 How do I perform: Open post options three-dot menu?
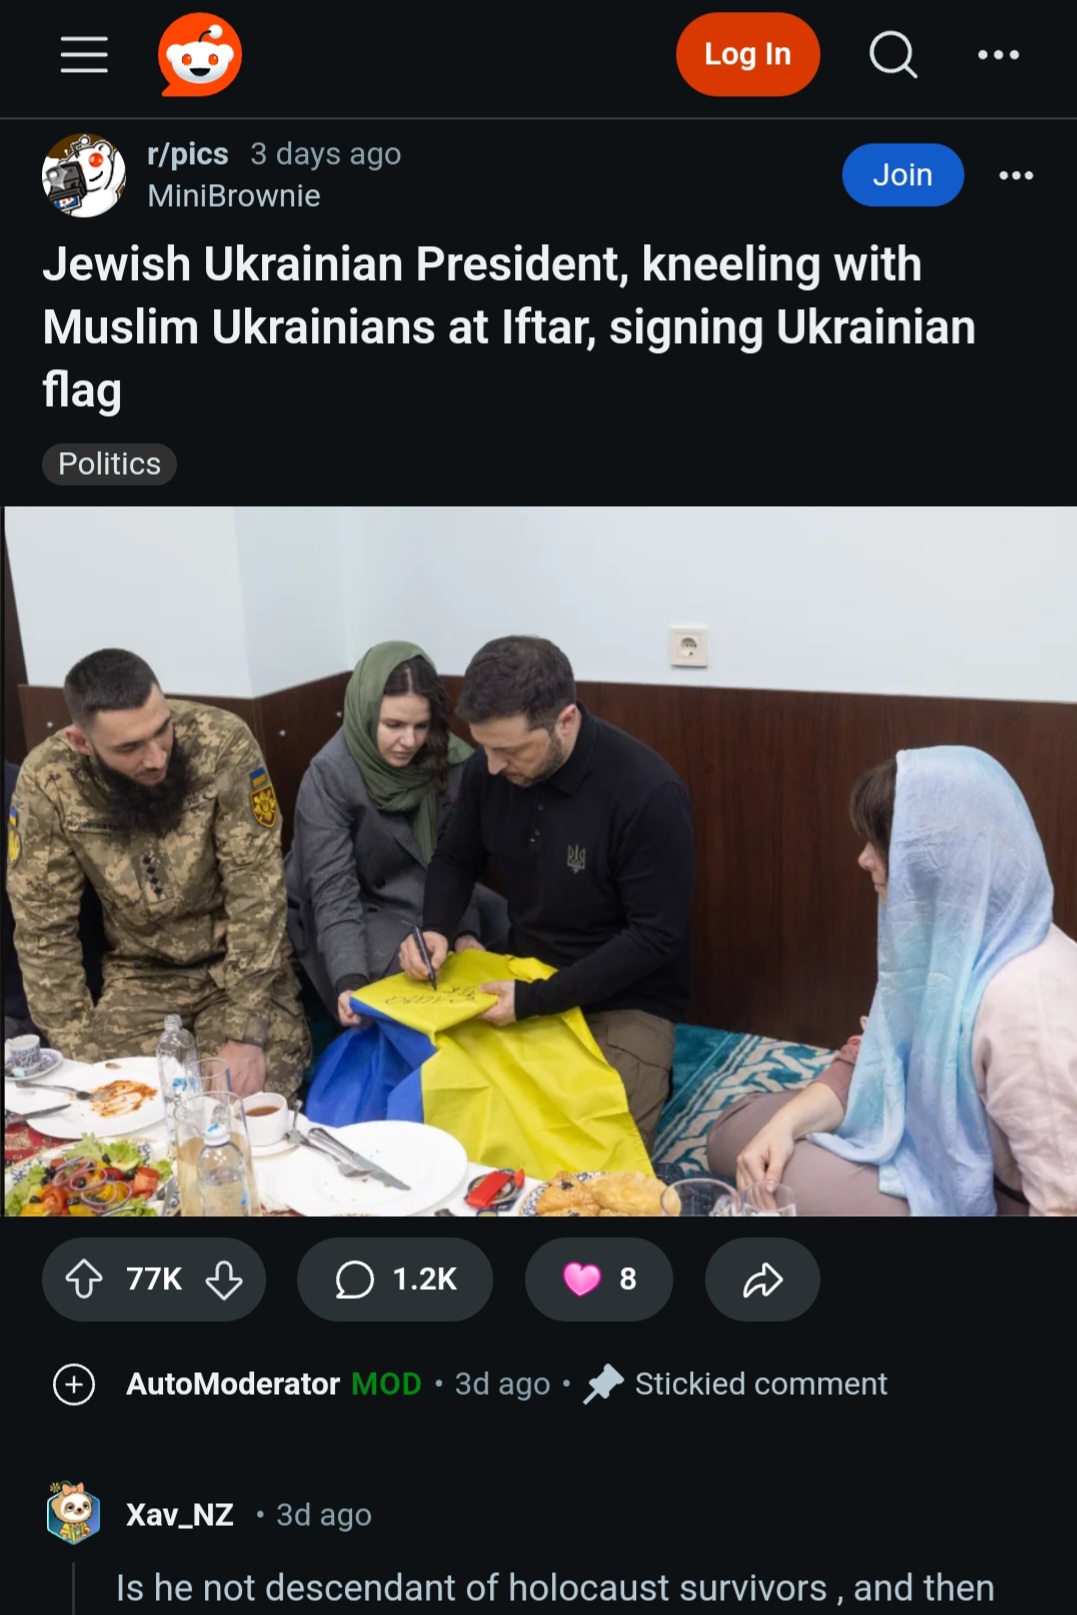coord(1016,176)
